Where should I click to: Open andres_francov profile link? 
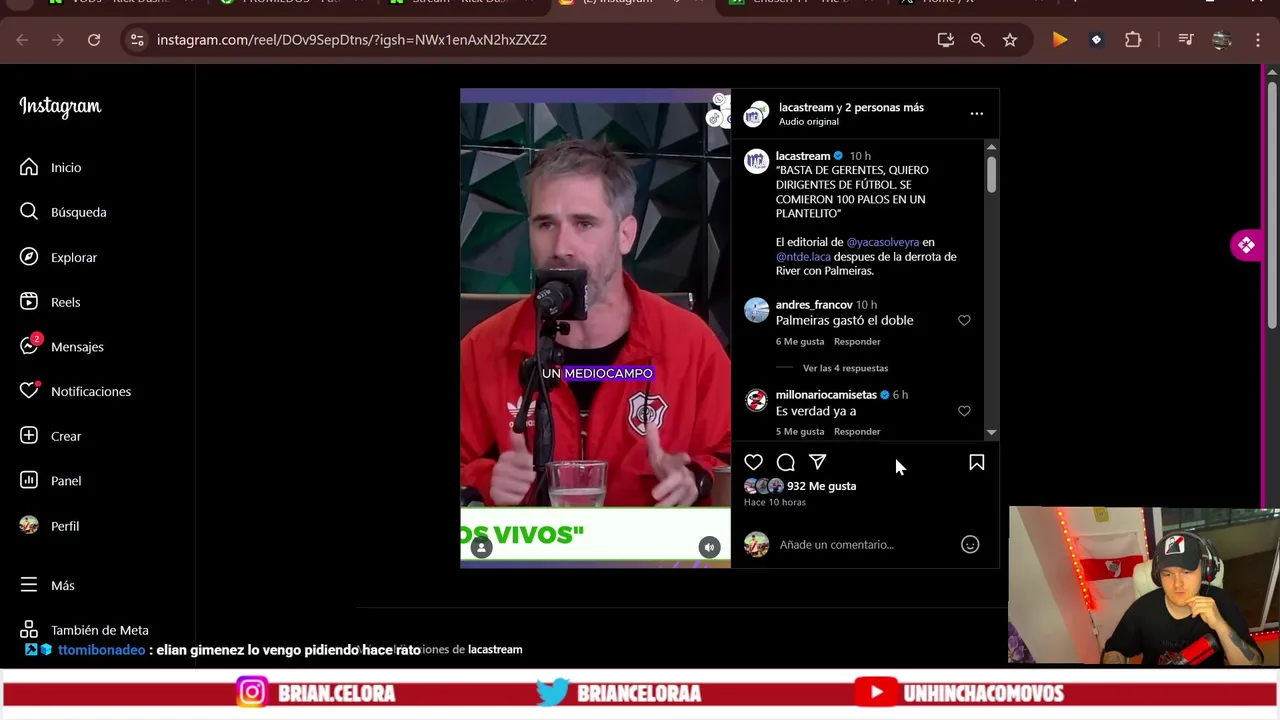[814, 305]
